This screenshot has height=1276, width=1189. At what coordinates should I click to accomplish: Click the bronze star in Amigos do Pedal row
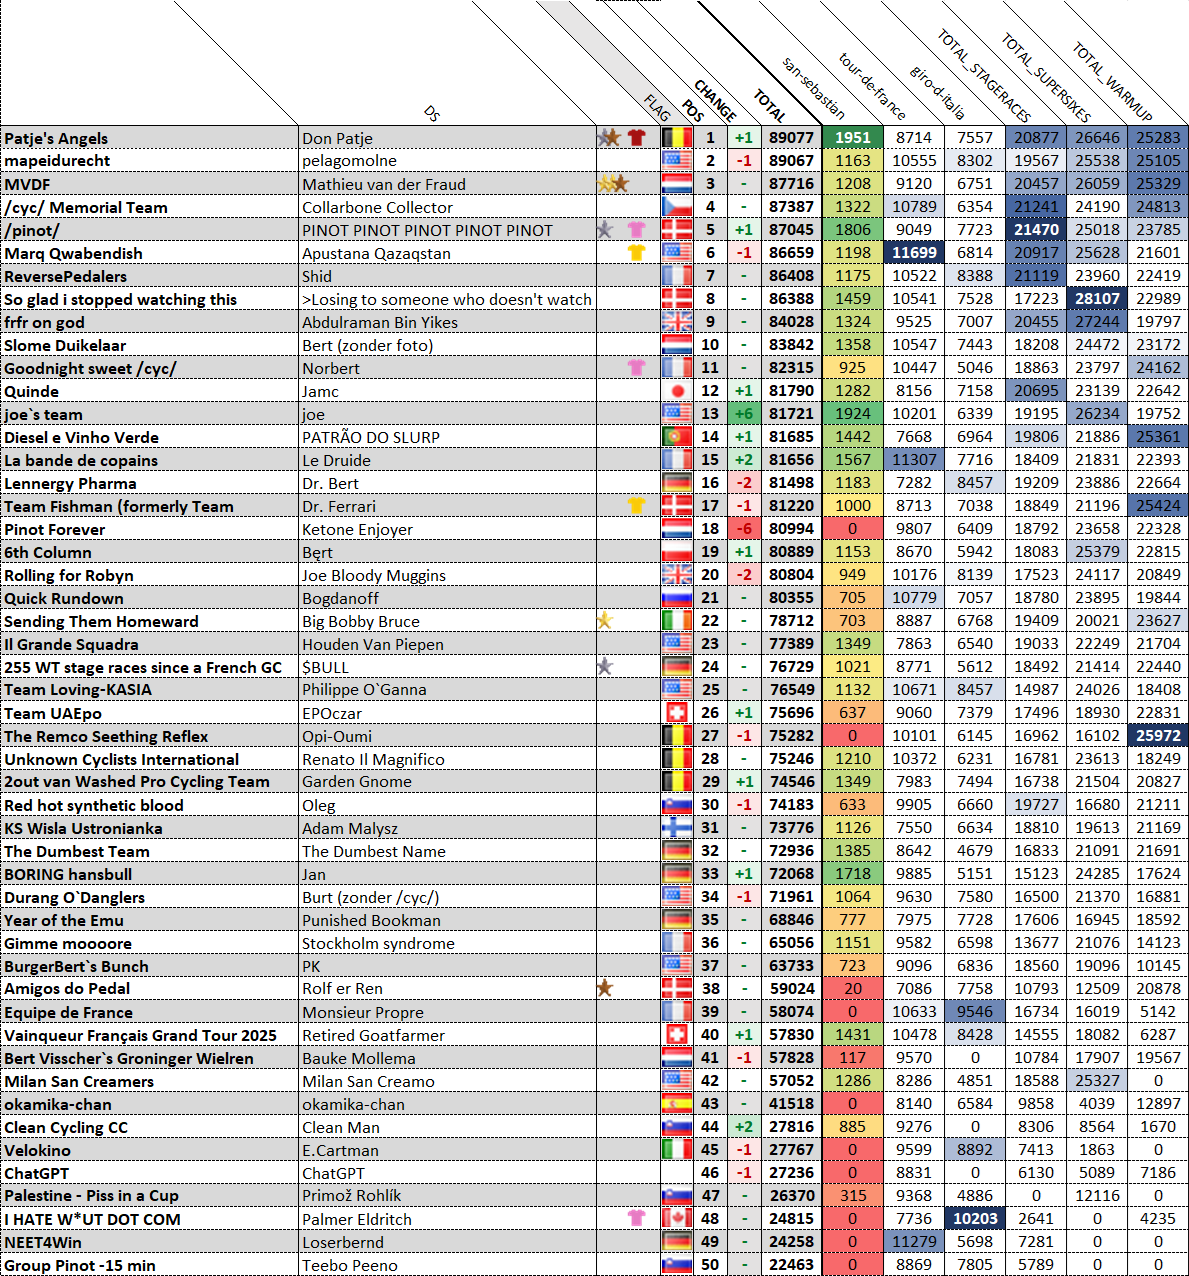pos(605,989)
